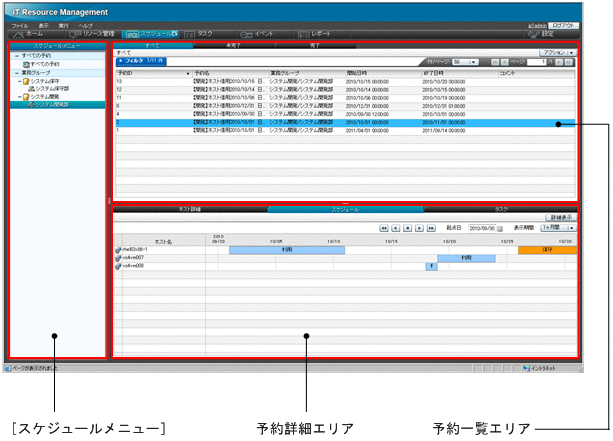Switch to the タスク detail tab
Image resolution: width=613 pixels, height=441 pixels.
(501, 210)
